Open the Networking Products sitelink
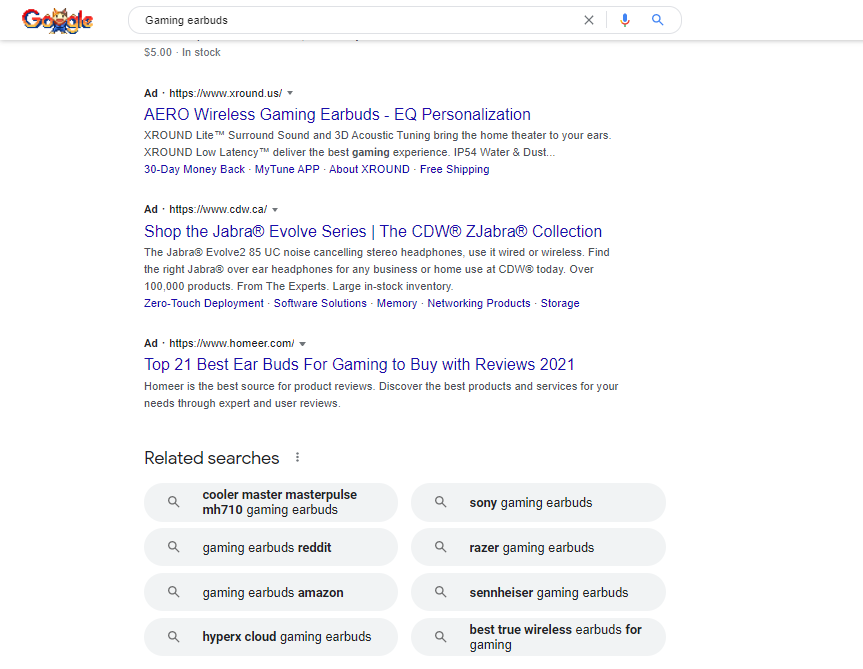 tap(479, 303)
